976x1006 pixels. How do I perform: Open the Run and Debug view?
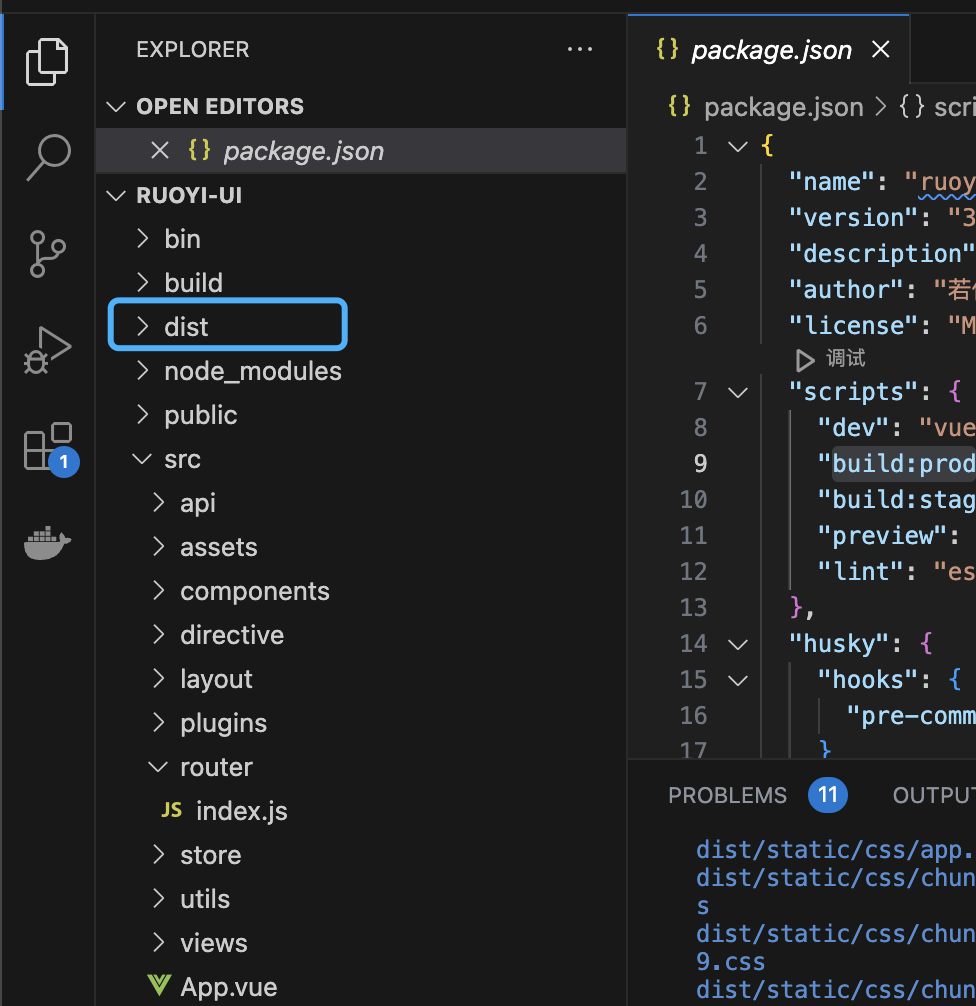coord(47,350)
